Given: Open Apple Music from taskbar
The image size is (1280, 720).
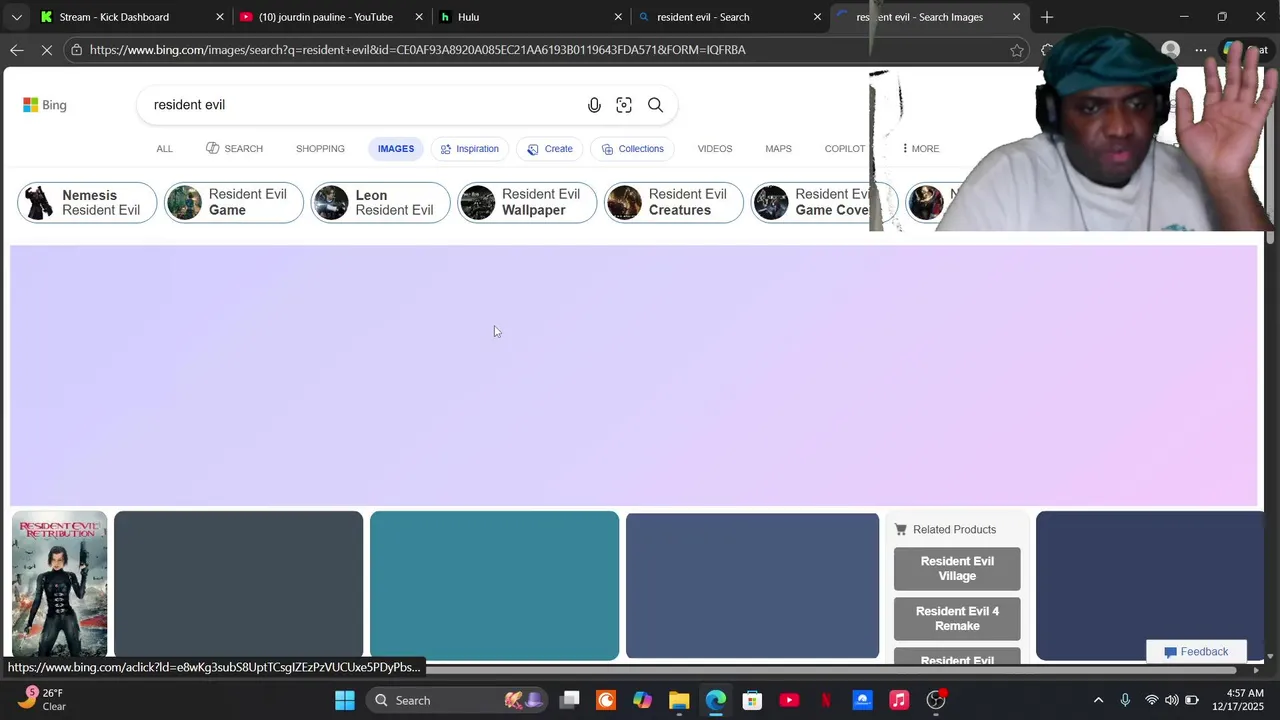Looking at the screenshot, I should [899, 700].
